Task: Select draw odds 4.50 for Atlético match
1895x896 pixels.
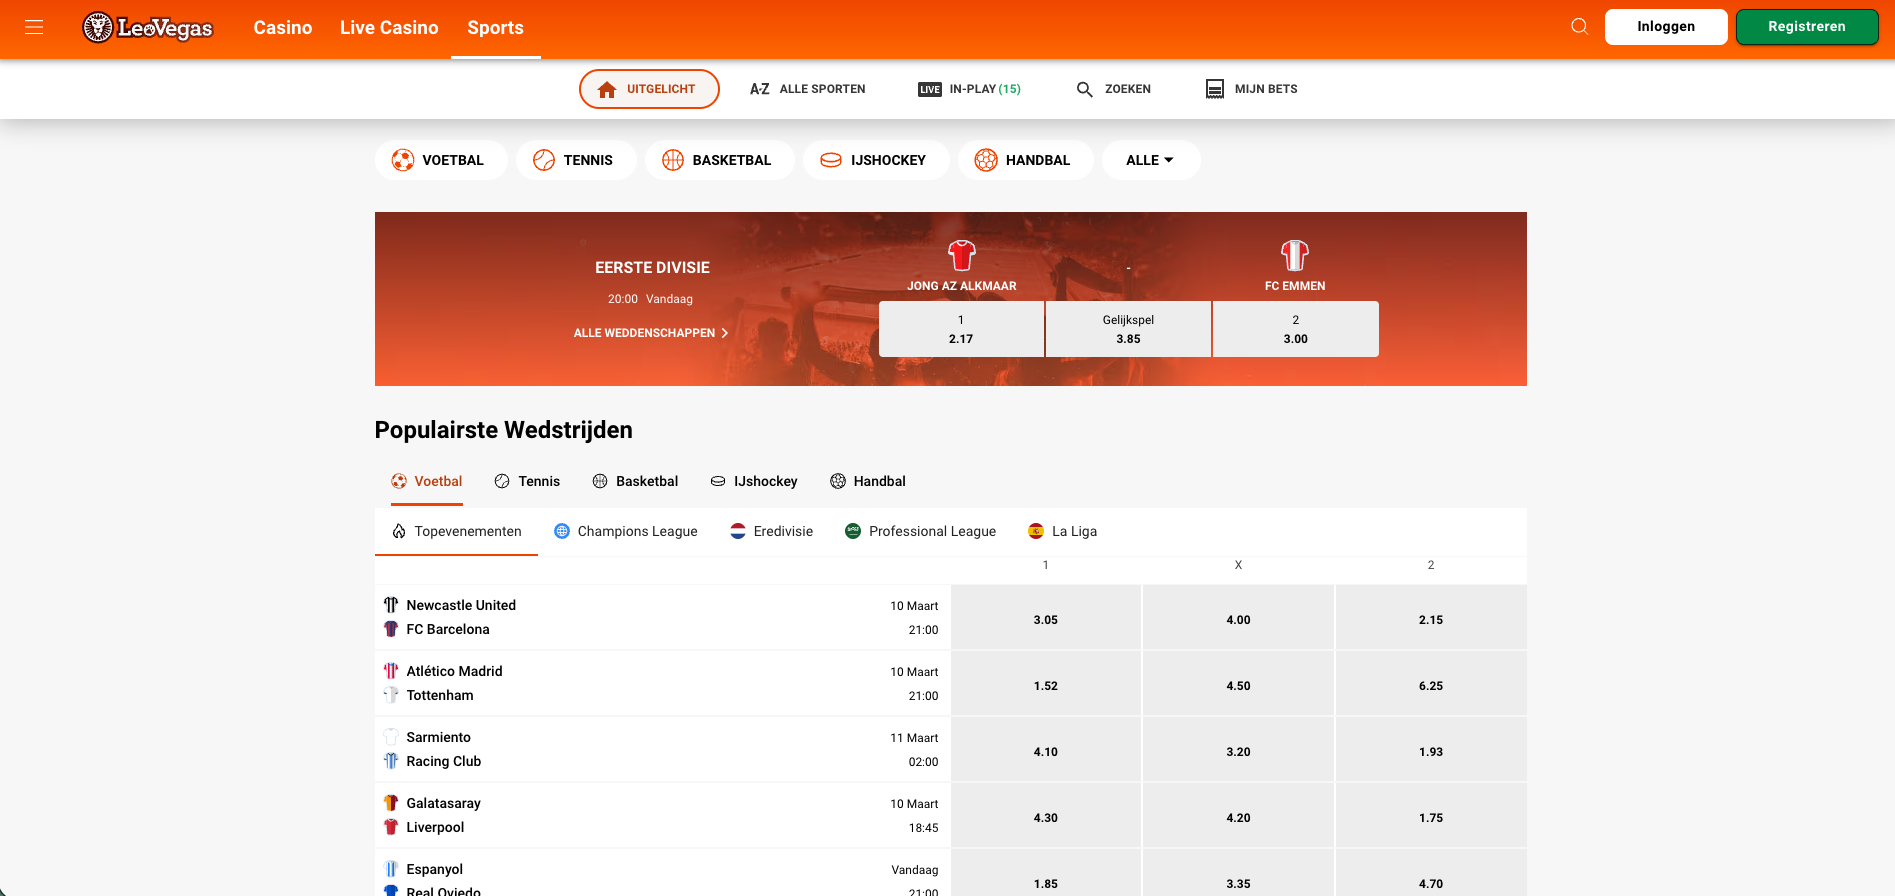Action: tap(1238, 684)
